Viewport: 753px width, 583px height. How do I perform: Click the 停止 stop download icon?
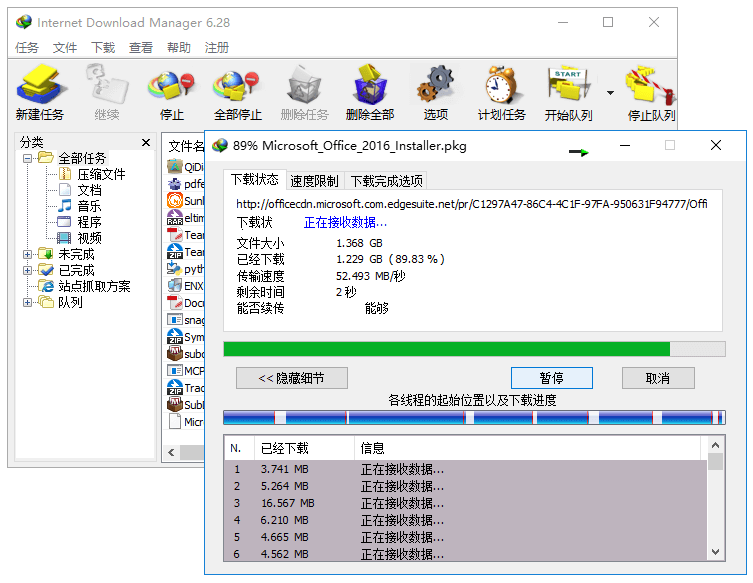(x=171, y=84)
